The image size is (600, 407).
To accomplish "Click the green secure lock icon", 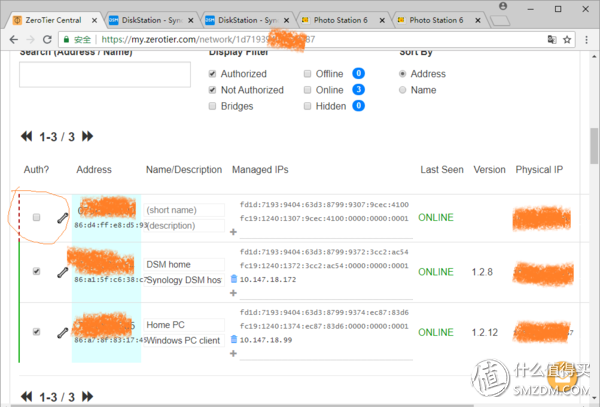I will [67, 39].
